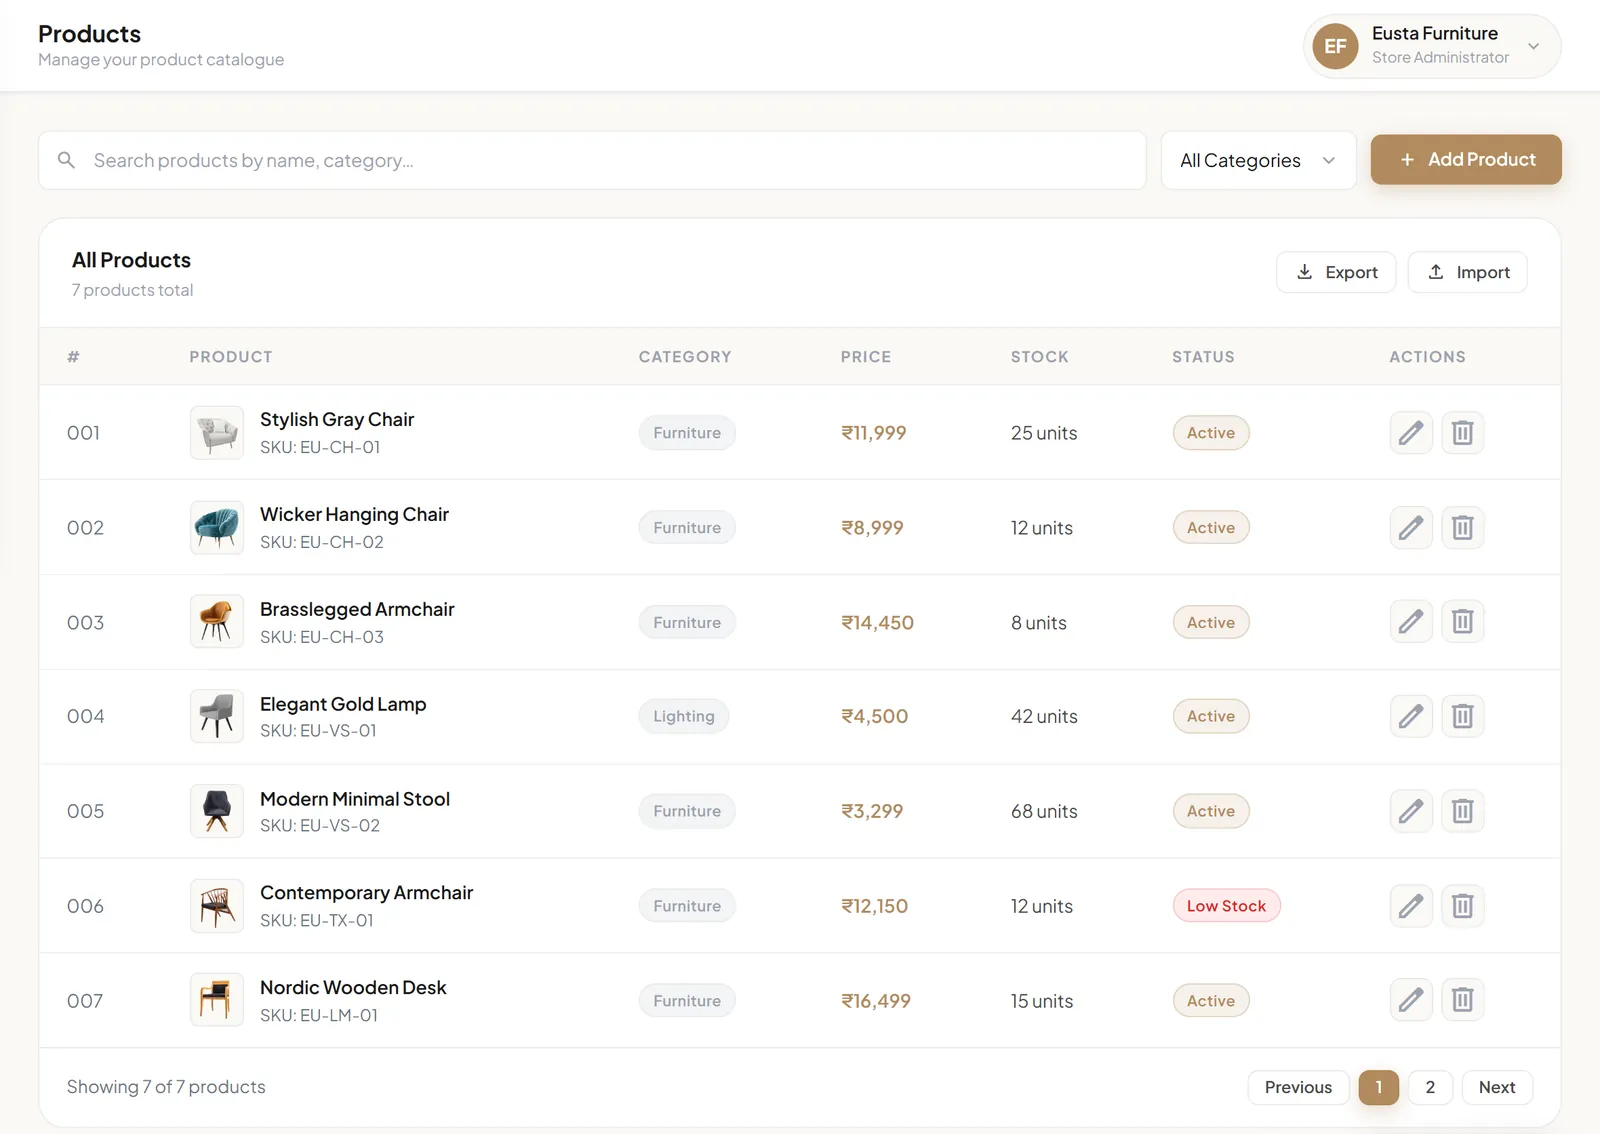This screenshot has width=1600, height=1134.
Task: Click the Add Product button
Action: click(1466, 160)
